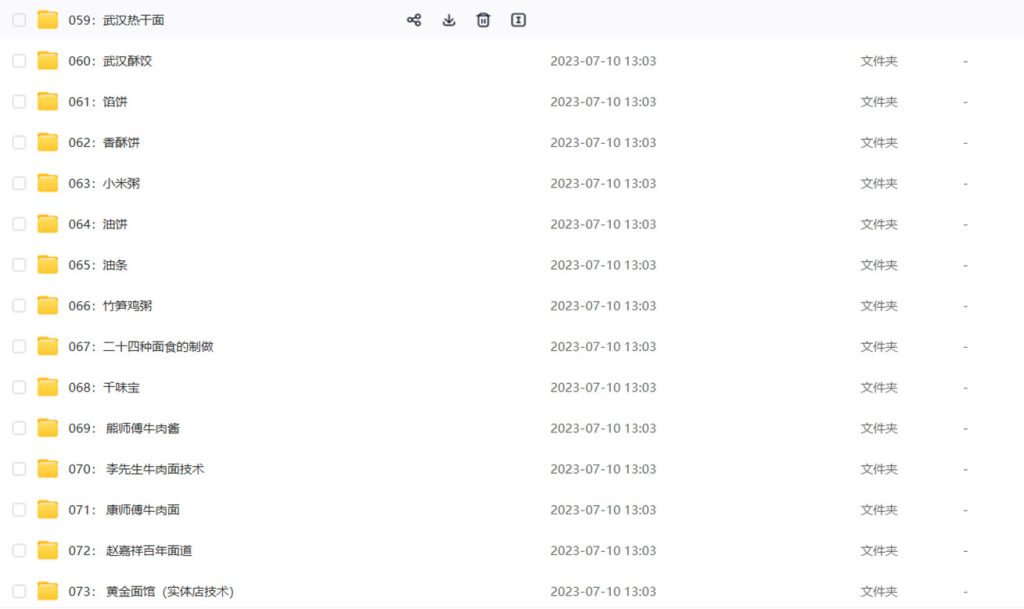
Task: Open the folder name 060：武汉酥饺
Action: pos(110,61)
